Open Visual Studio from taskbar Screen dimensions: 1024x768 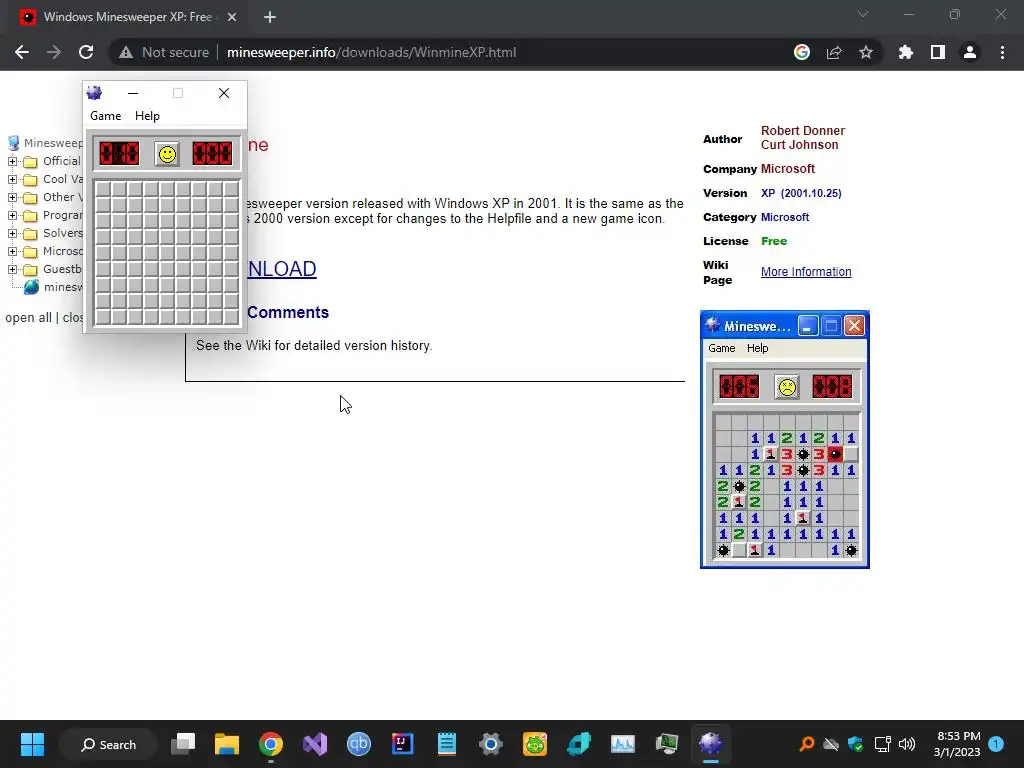click(315, 744)
